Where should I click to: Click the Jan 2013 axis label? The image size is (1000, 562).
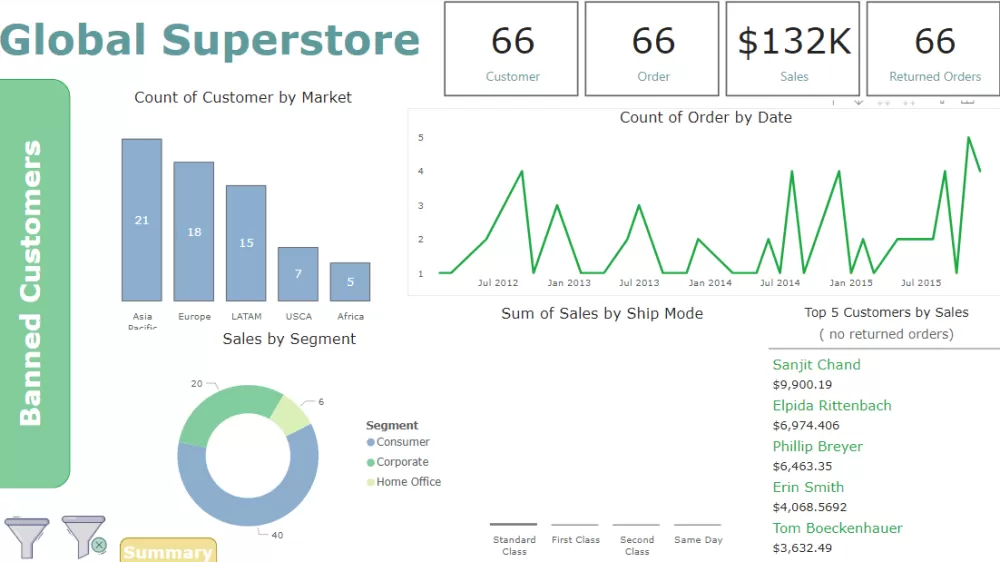(x=569, y=283)
